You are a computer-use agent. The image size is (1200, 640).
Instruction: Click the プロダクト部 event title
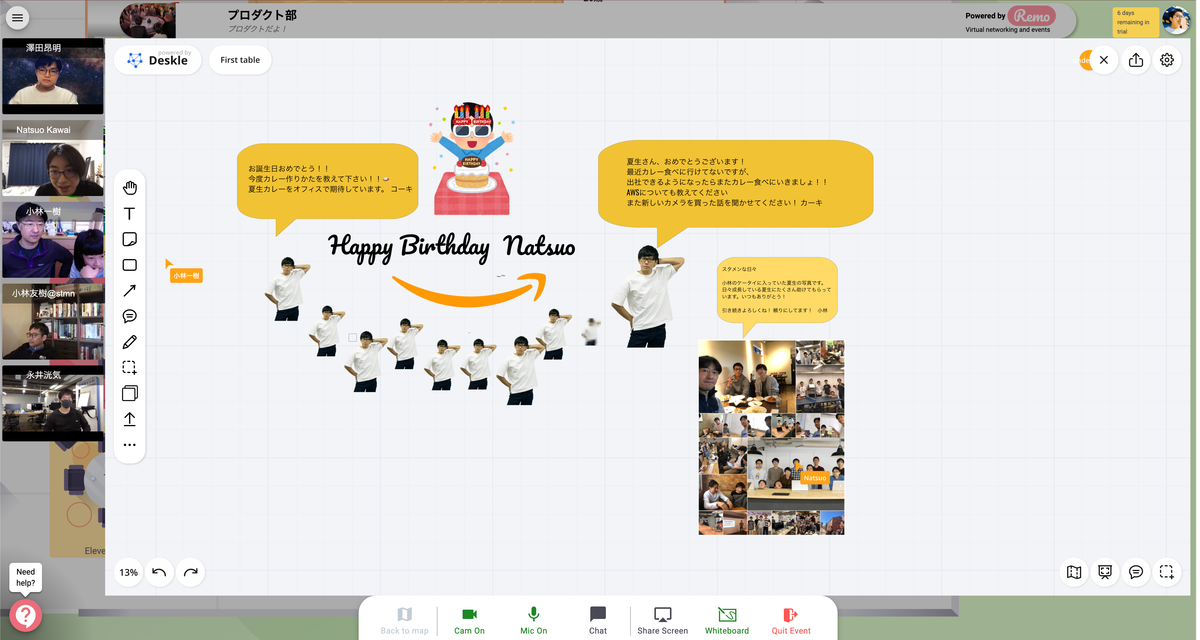(x=262, y=15)
